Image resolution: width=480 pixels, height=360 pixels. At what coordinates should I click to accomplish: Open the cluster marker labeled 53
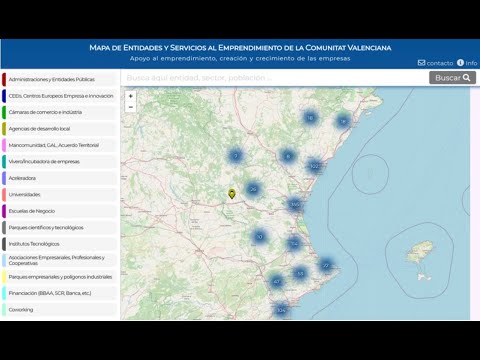(300, 273)
